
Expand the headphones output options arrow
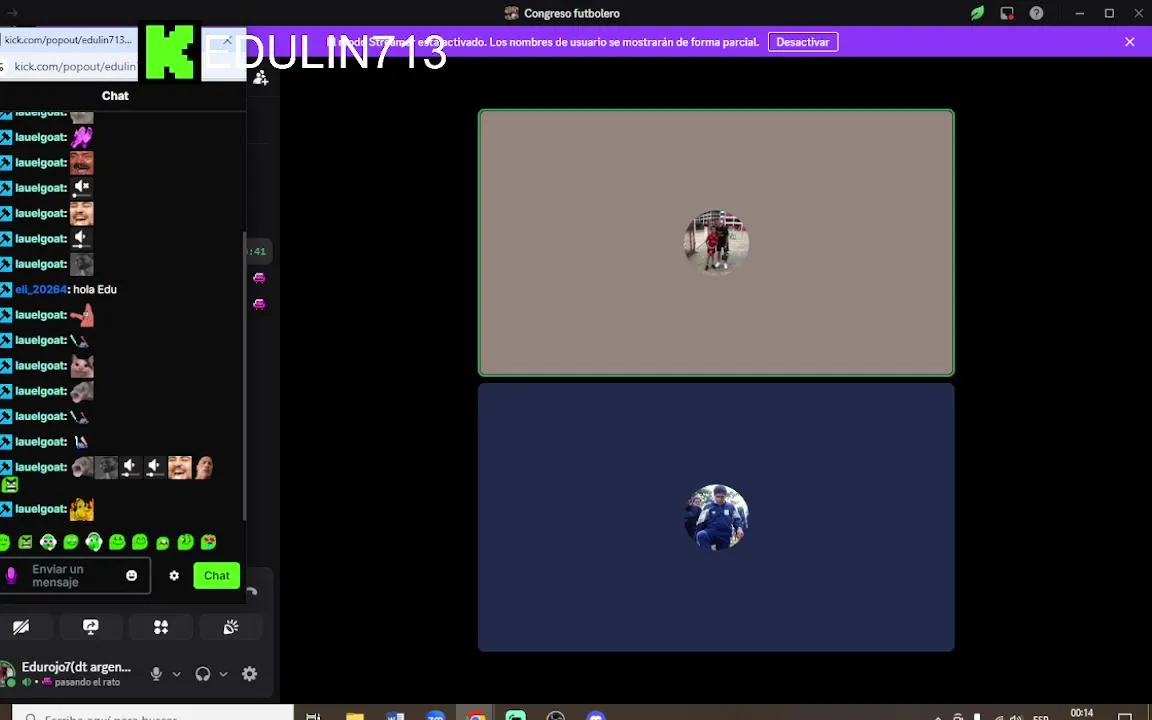point(223,674)
